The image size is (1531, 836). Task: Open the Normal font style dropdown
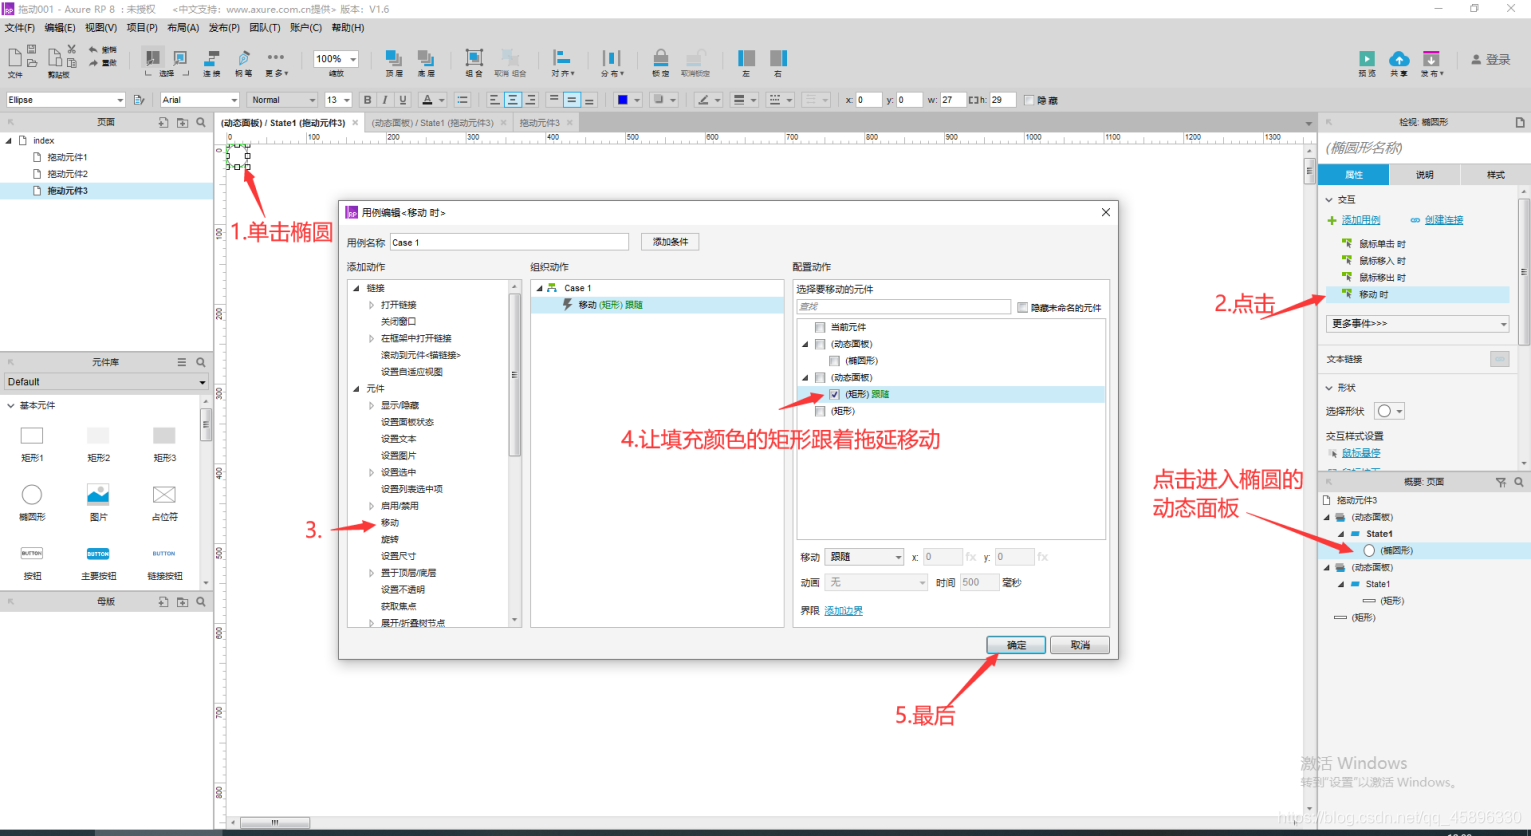click(283, 100)
